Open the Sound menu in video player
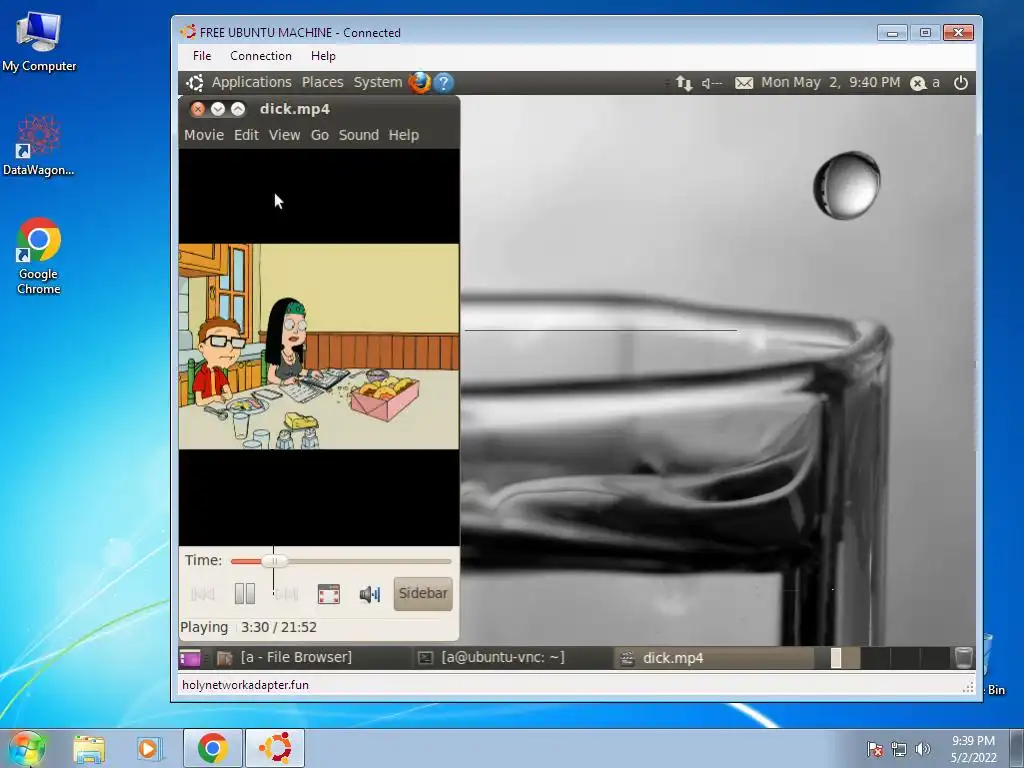The height and width of the screenshot is (768, 1024). [x=359, y=135]
